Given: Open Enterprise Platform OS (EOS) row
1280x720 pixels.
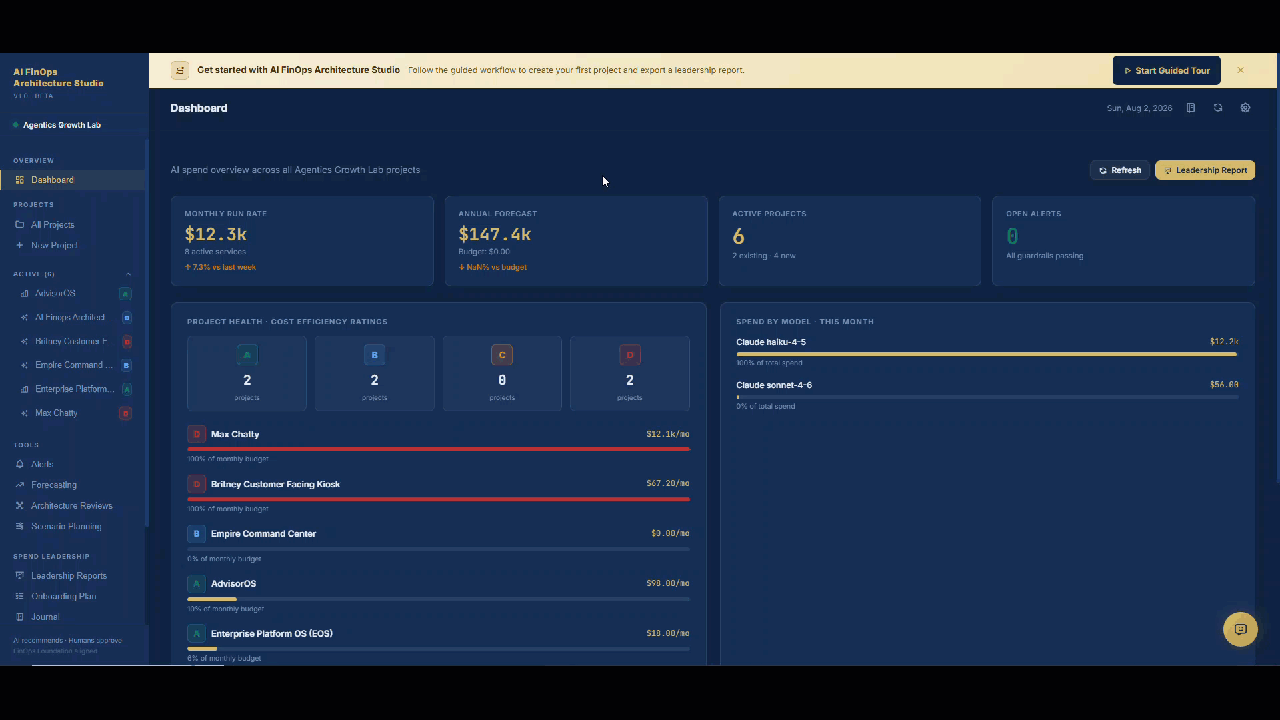Looking at the screenshot, I should pos(438,644).
